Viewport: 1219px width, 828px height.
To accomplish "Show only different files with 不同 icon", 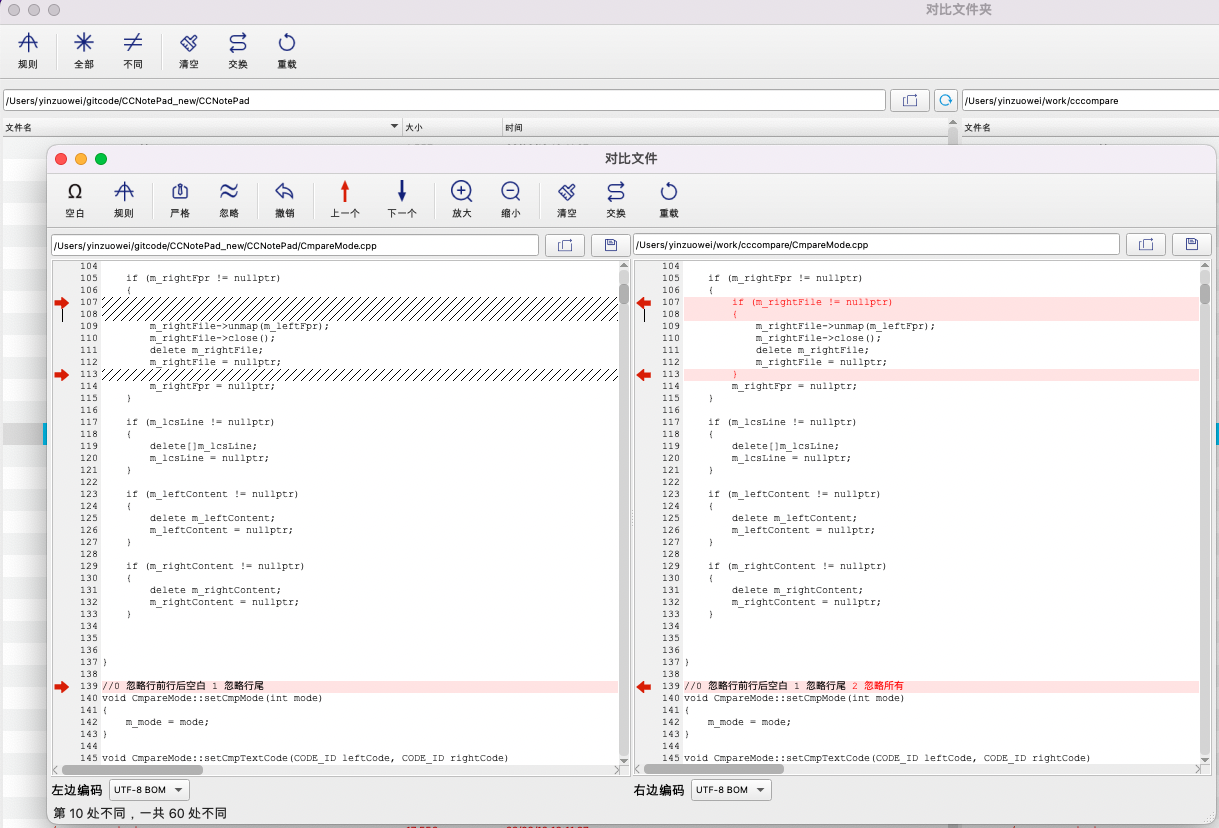I will click(x=133, y=50).
